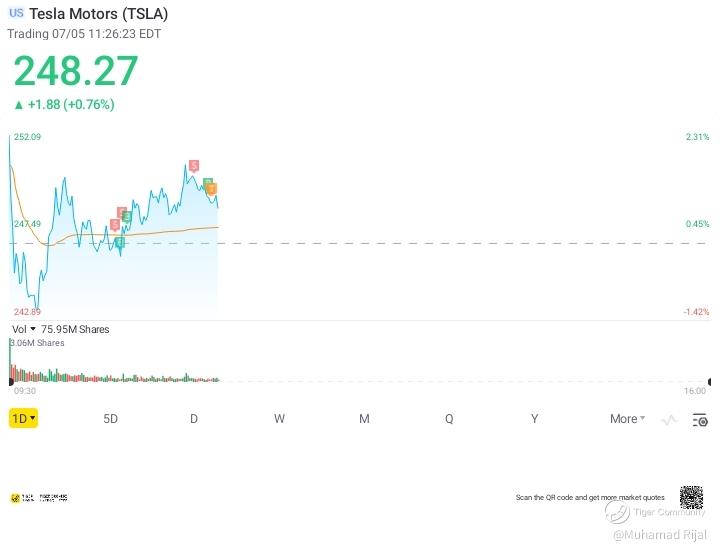The width and height of the screenshot is (720, 551).
Task: Click the orange T marker on chart
Action: point(212,189)
